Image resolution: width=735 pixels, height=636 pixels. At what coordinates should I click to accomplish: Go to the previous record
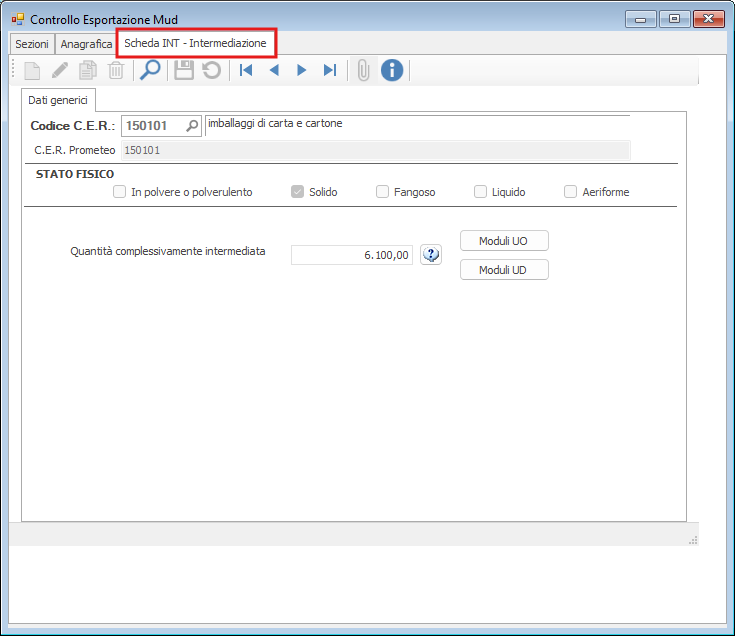(274, 70)
